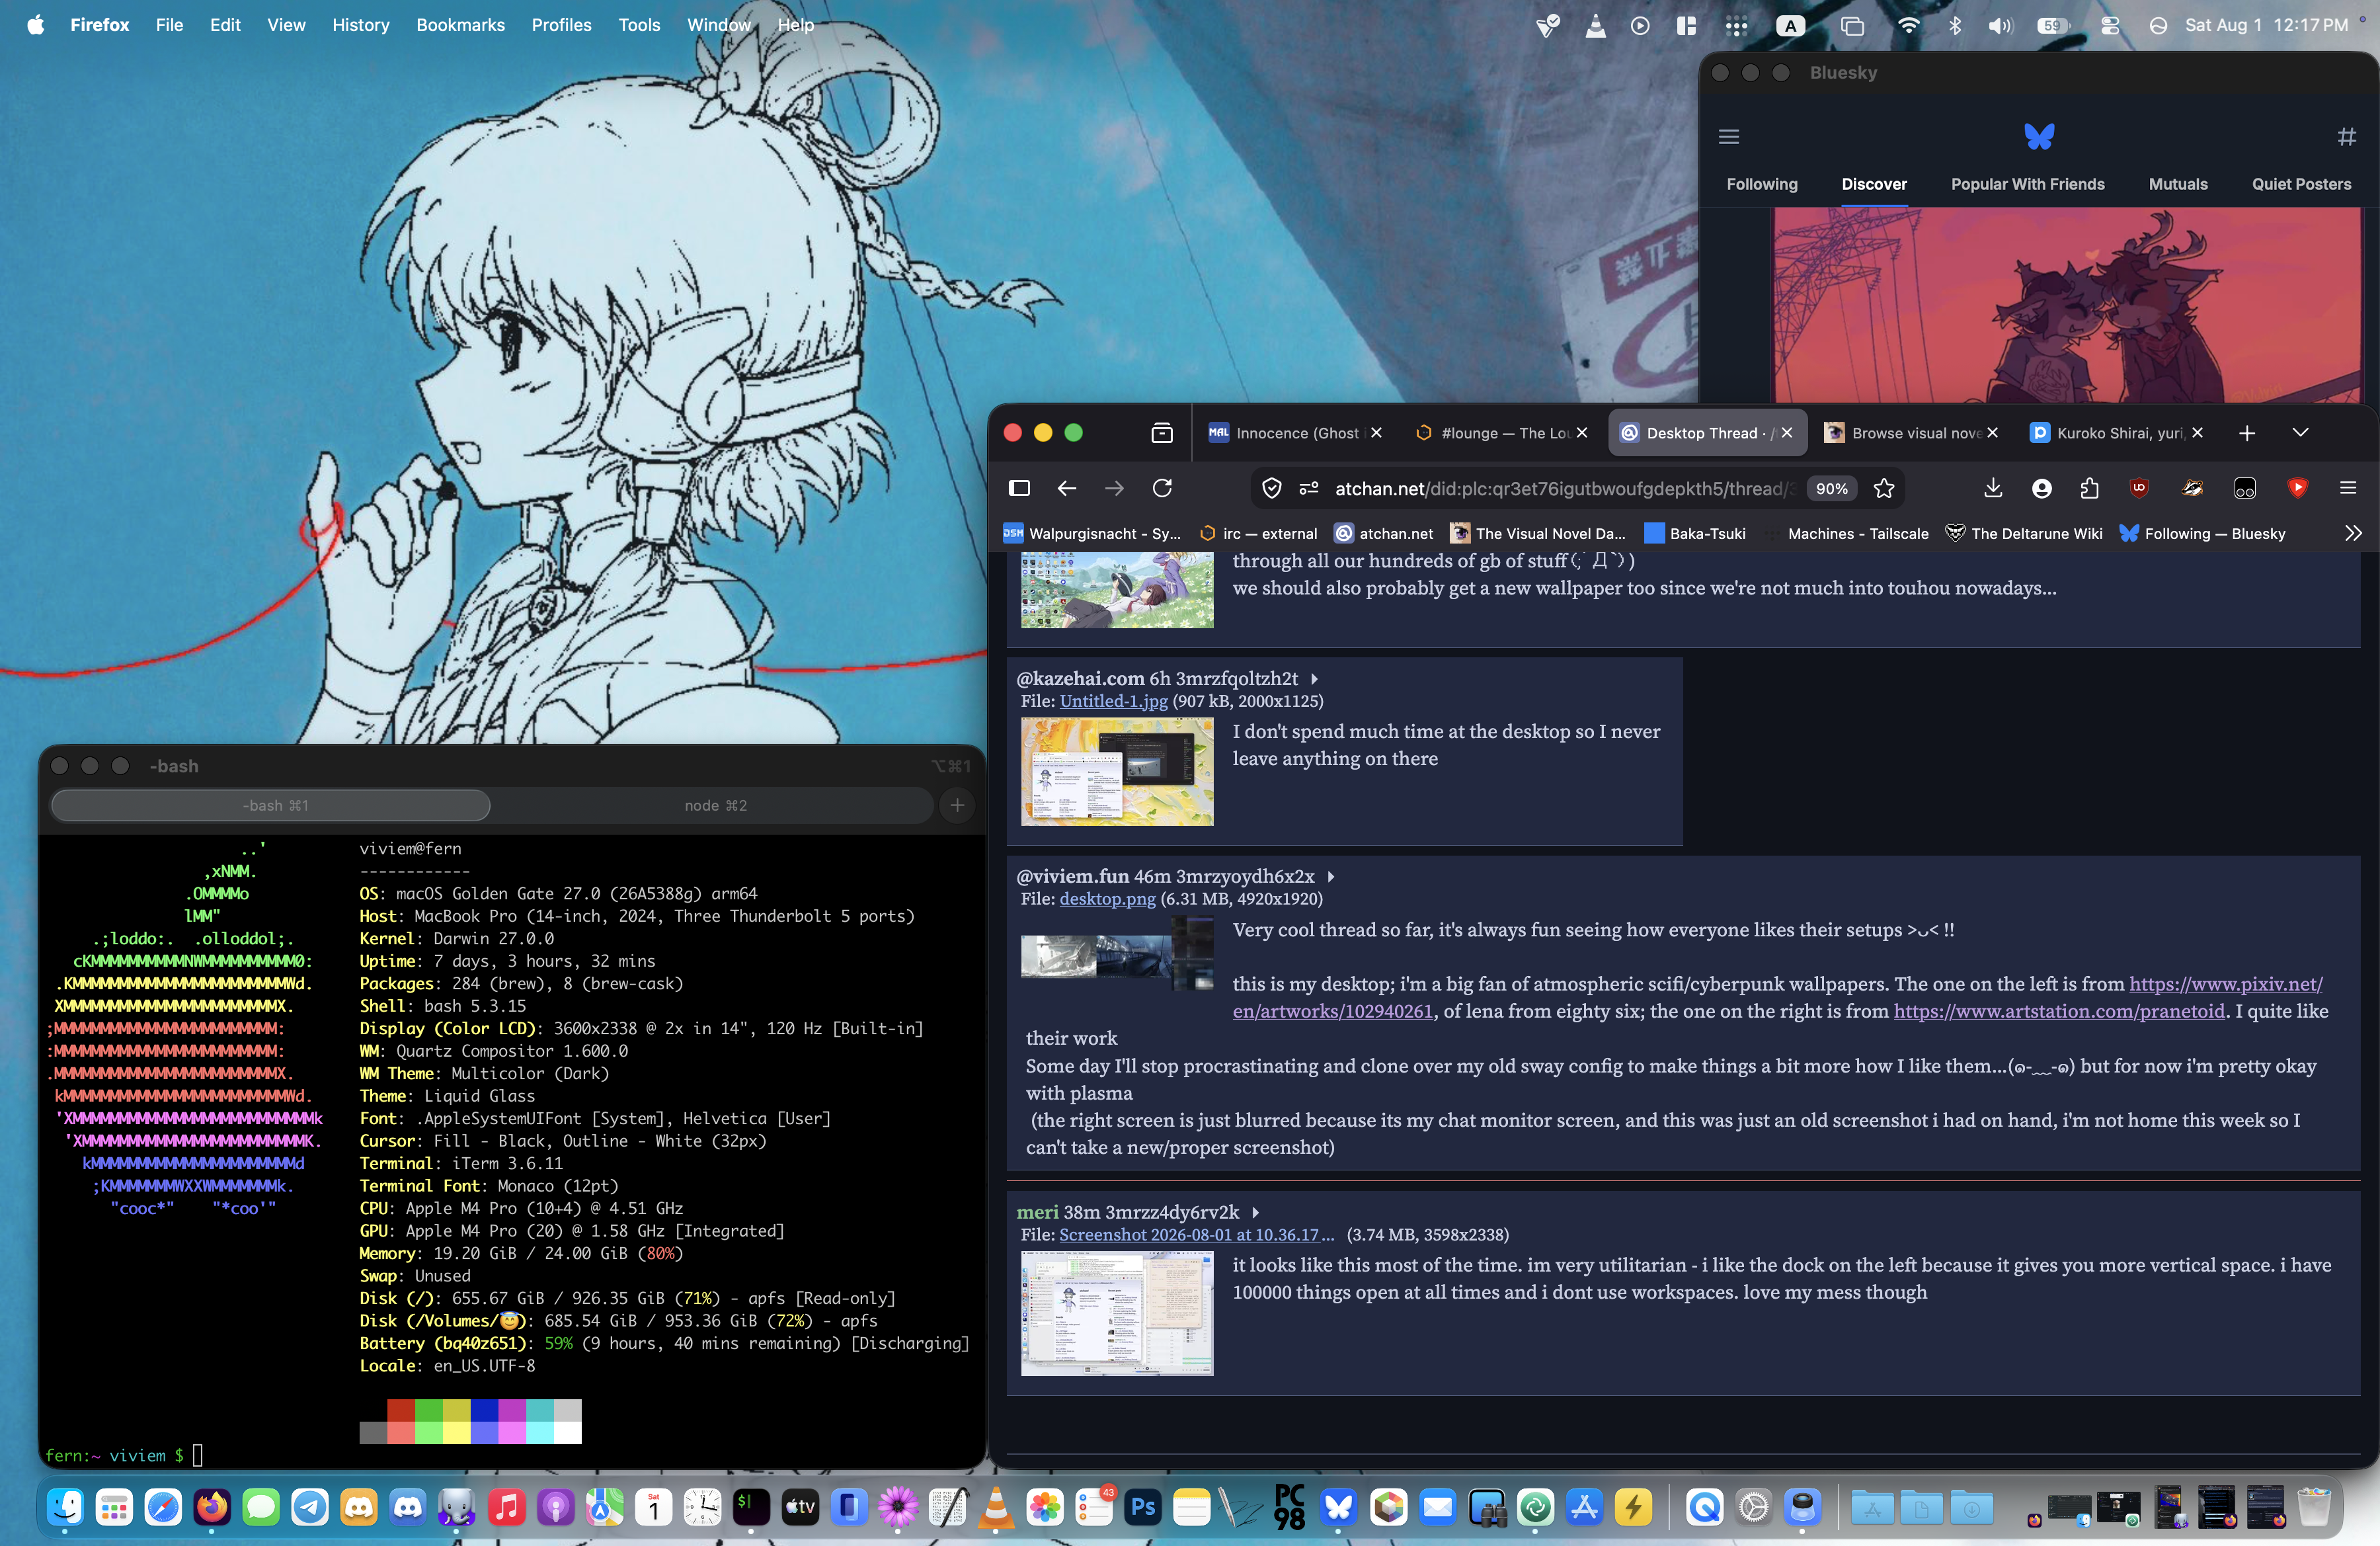Screen dimensions: 2380x1546
Task: Open the Firefox extensions puzzle icon
Action: pos(2090,488)
